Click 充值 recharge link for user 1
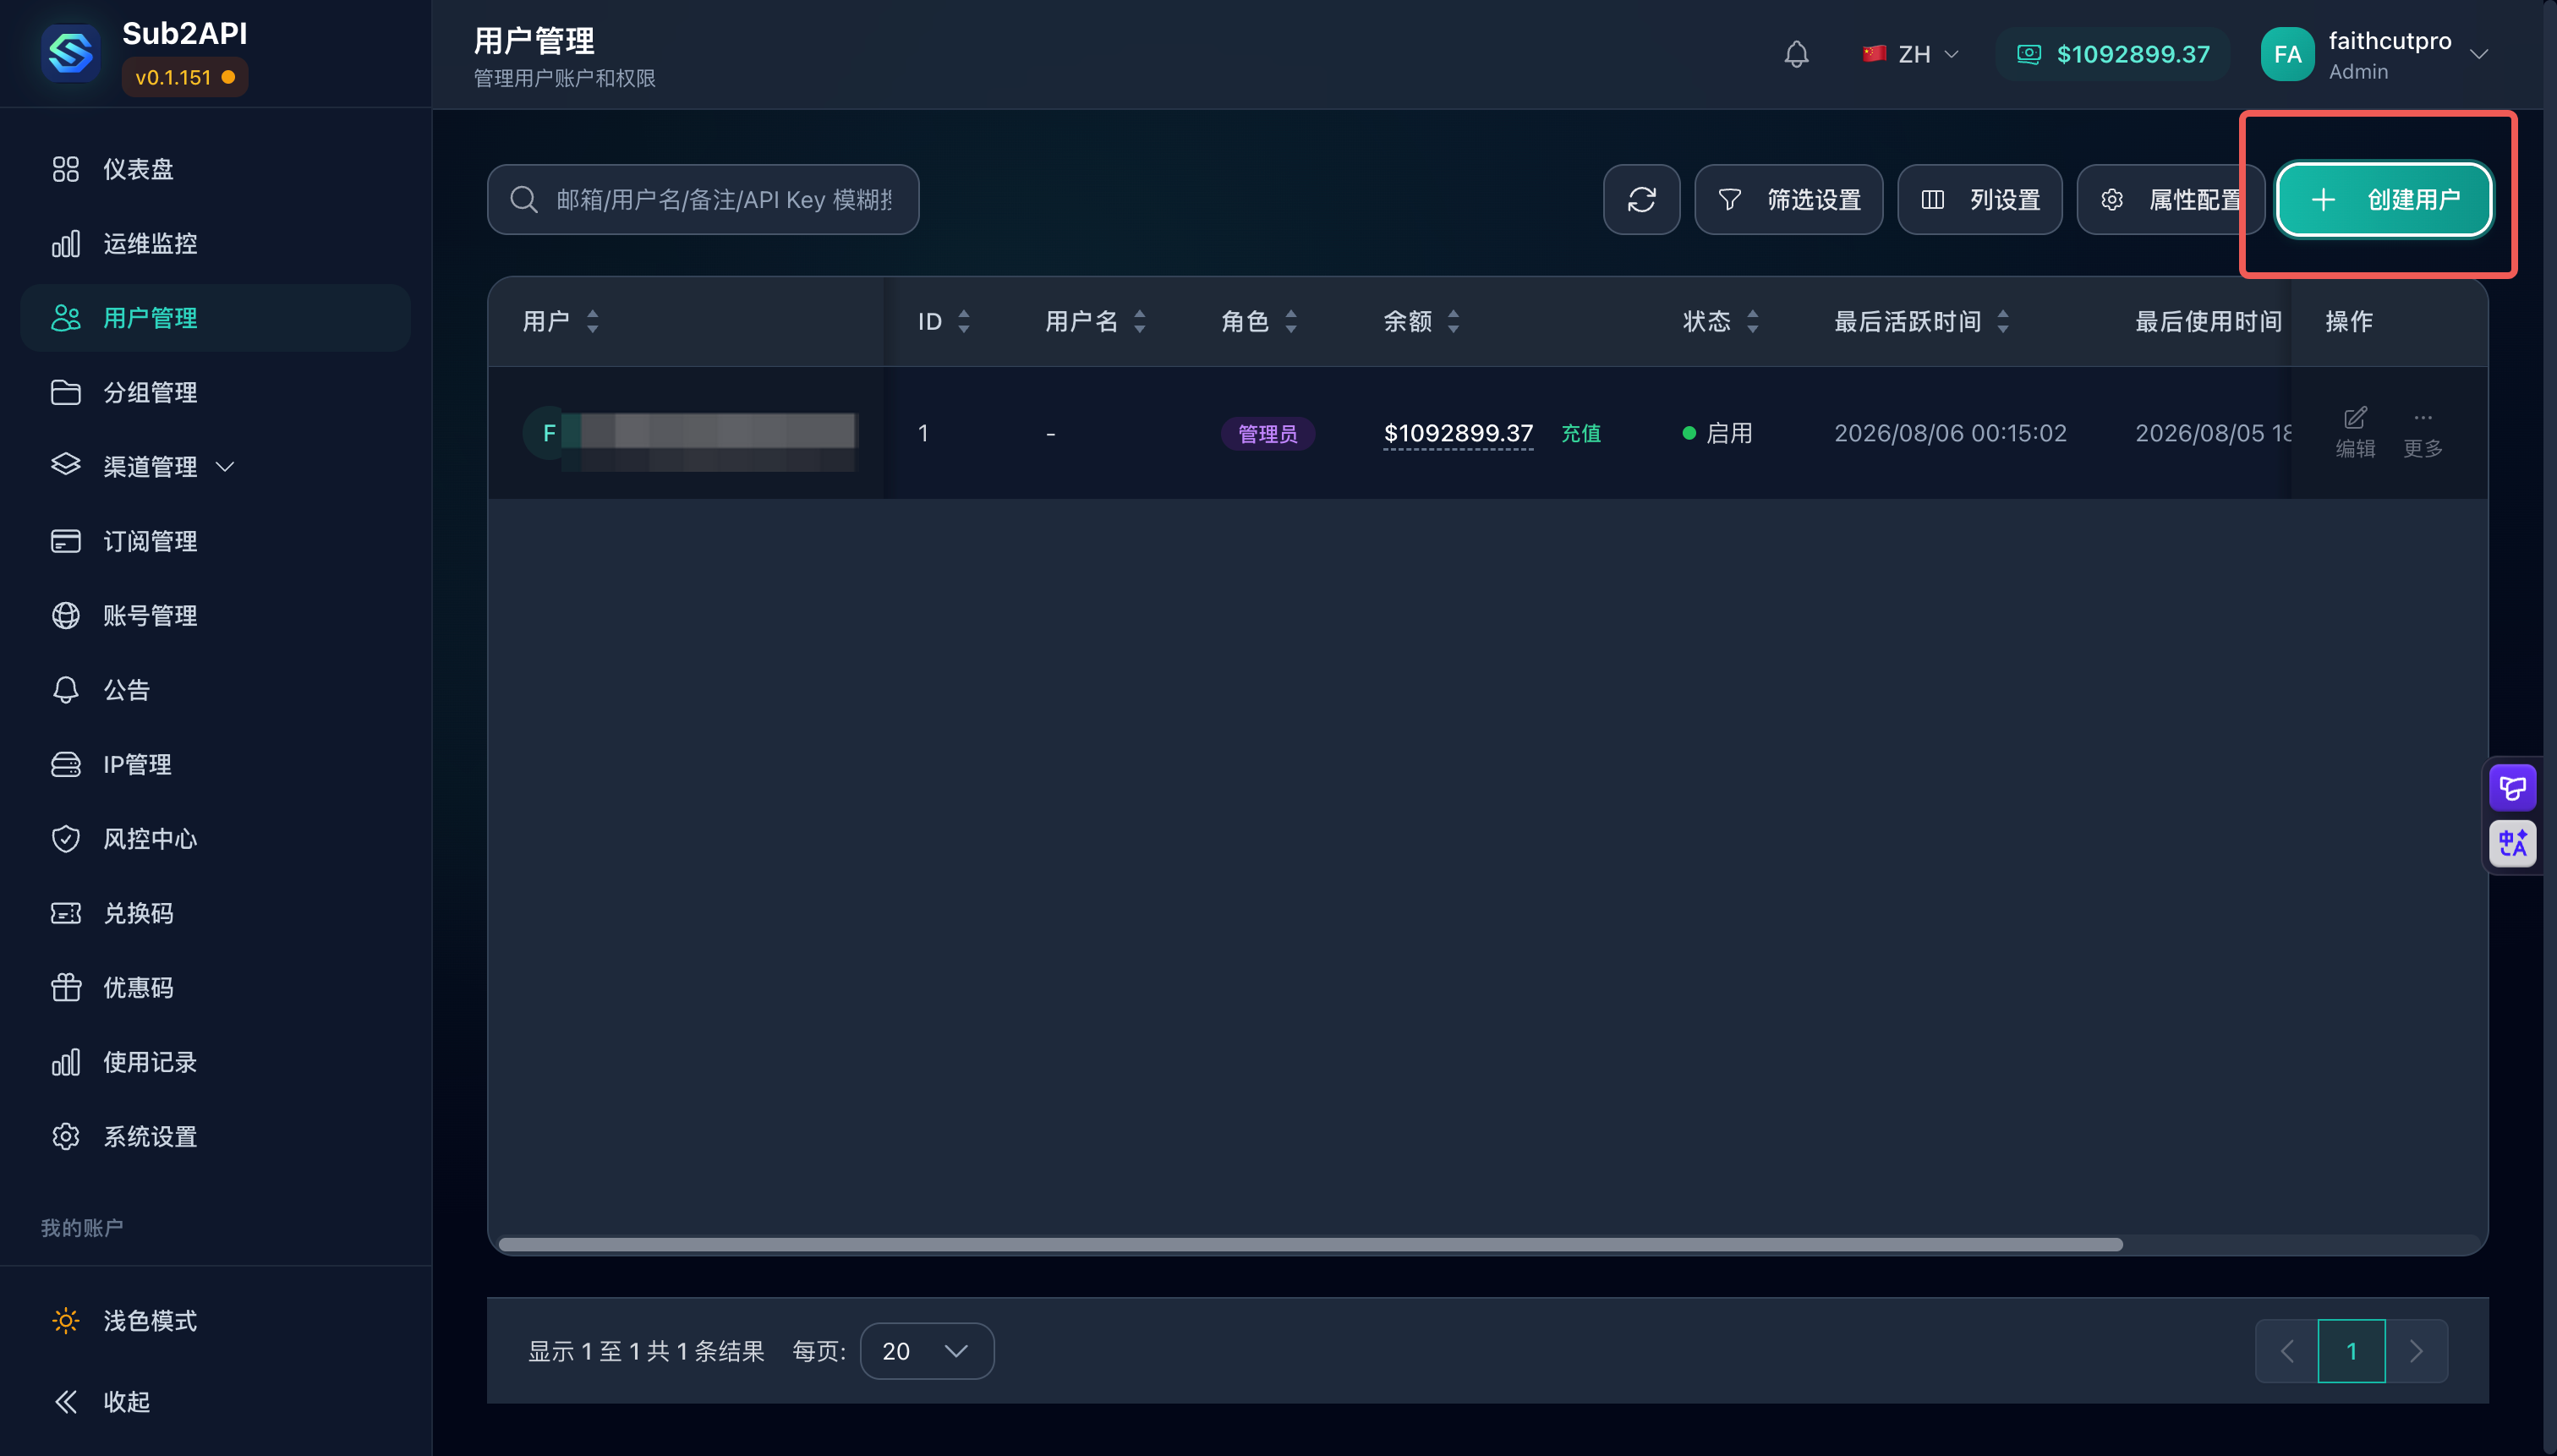 (1580, 433)
